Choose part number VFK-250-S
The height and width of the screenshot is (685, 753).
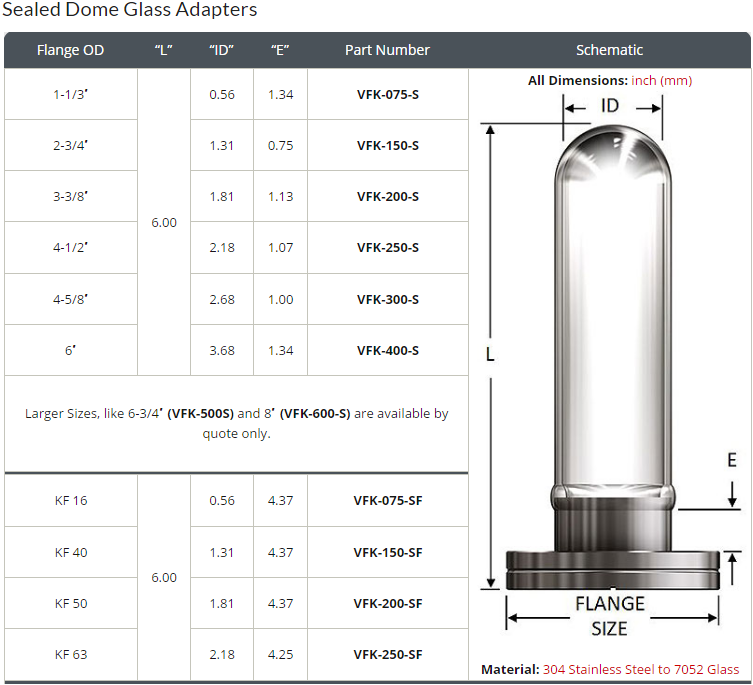click(x=387, y=247)
